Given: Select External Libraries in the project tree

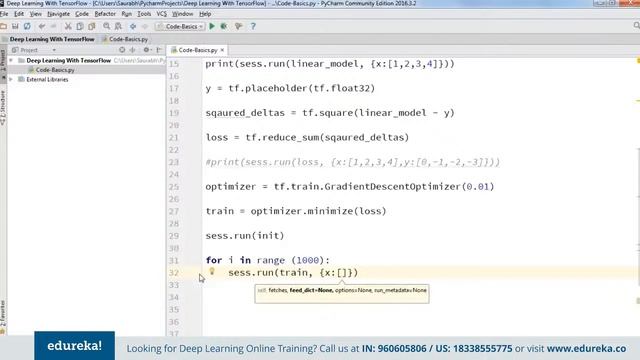Looking at the screenshot, I should coord(47,80).
